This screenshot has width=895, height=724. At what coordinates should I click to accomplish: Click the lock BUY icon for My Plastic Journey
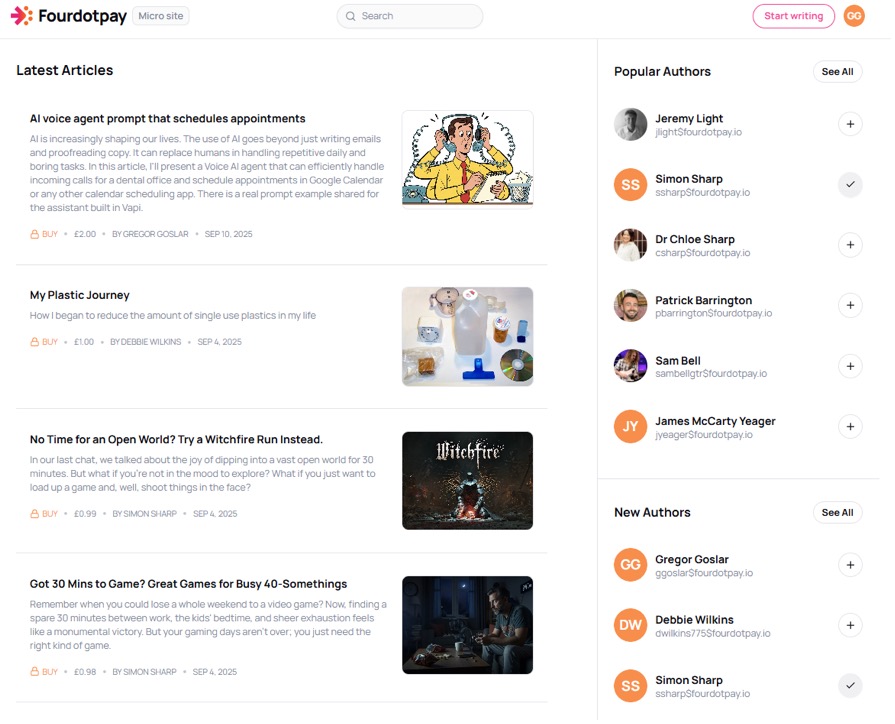[35, 343]
